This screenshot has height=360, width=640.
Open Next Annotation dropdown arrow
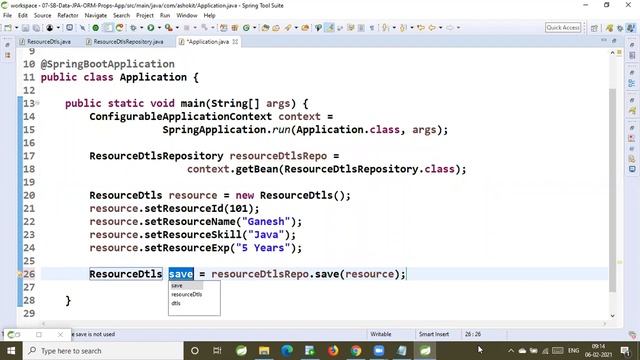click(394, 28)
